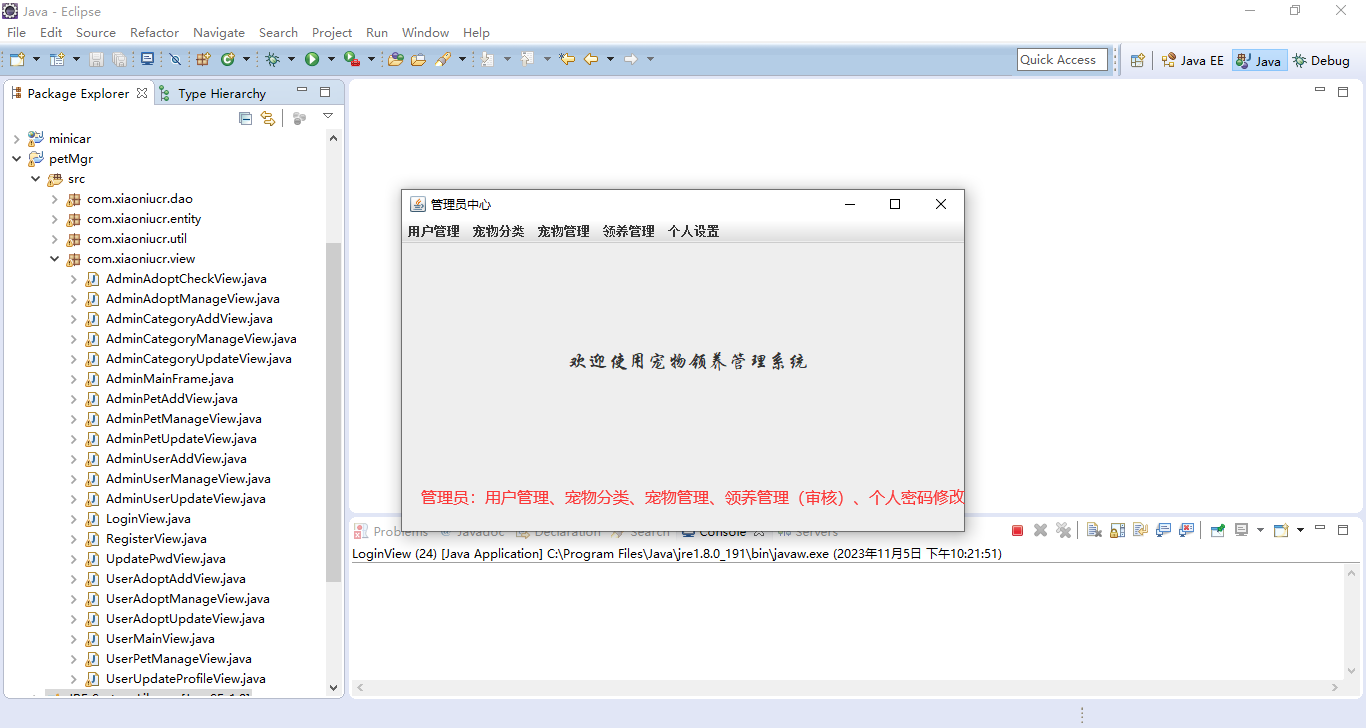Maximize the Console panel
Screen dimensions: 1366x728
pyautogui.click(x=1343, y=530)
